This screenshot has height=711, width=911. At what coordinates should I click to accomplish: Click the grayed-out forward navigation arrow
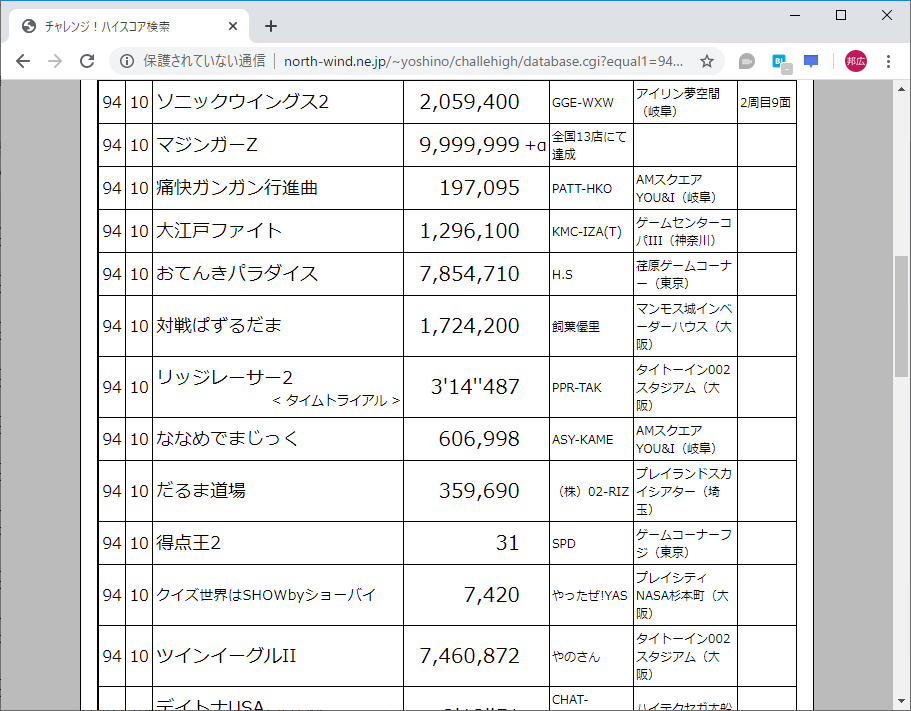(55, 61)
